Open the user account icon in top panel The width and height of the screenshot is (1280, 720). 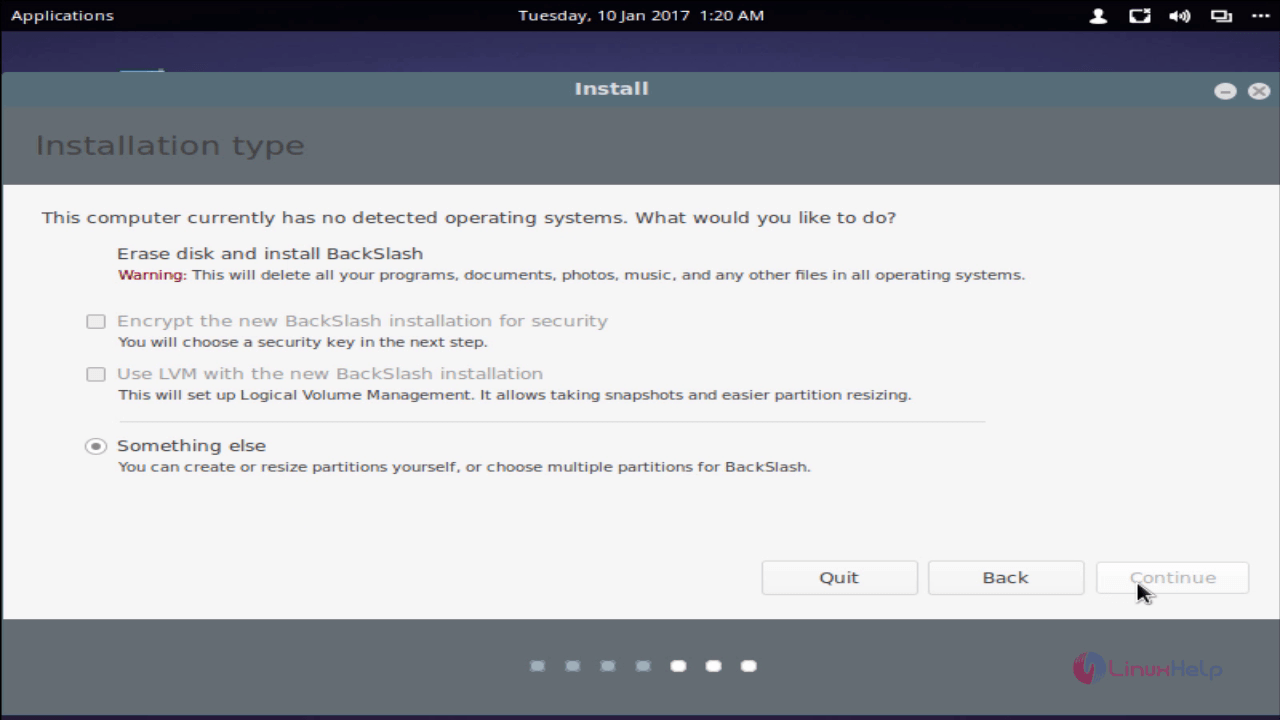coord(1098,16)
